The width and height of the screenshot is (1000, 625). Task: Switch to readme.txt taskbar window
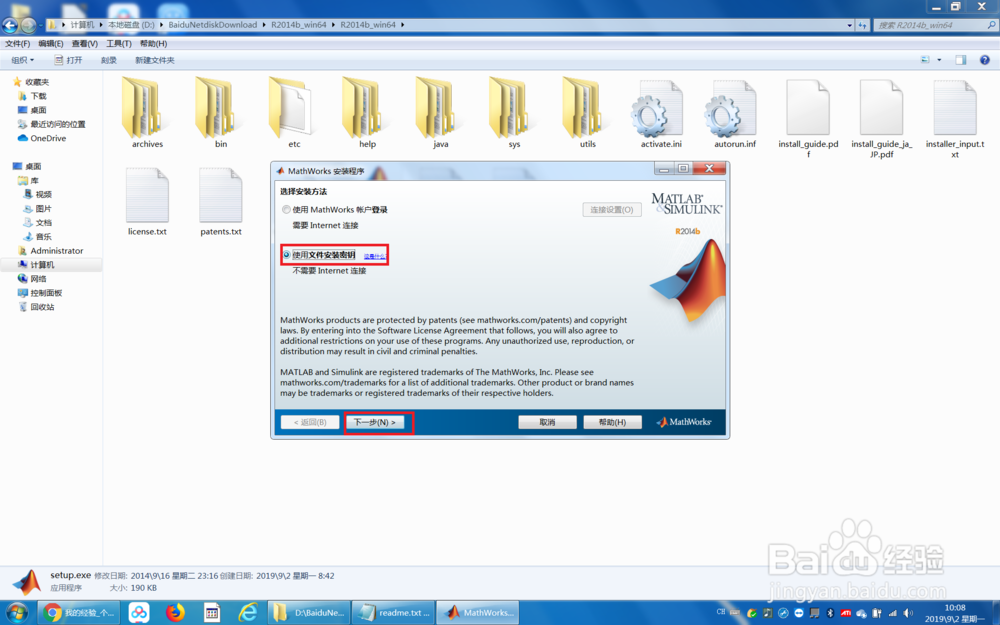(393, 612)
